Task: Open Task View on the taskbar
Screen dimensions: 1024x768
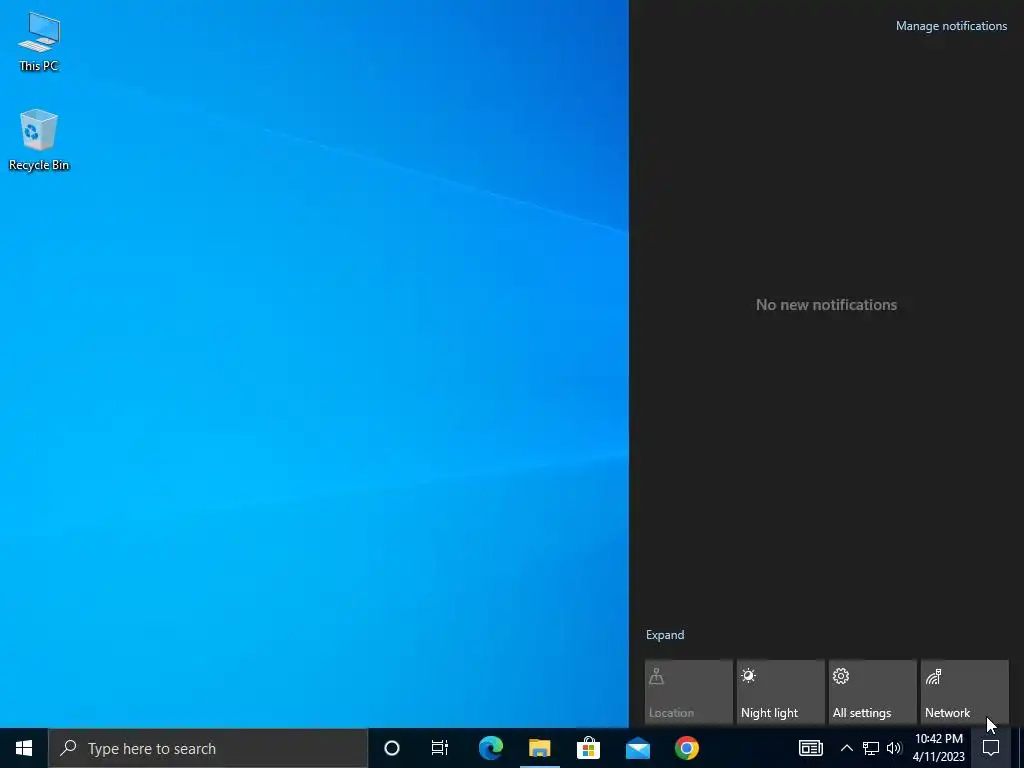Action: point(440,748)
